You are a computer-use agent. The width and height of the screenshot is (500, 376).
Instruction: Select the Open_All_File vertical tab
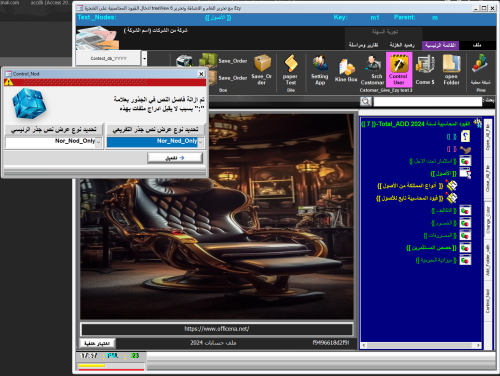[x=488, y=137]
